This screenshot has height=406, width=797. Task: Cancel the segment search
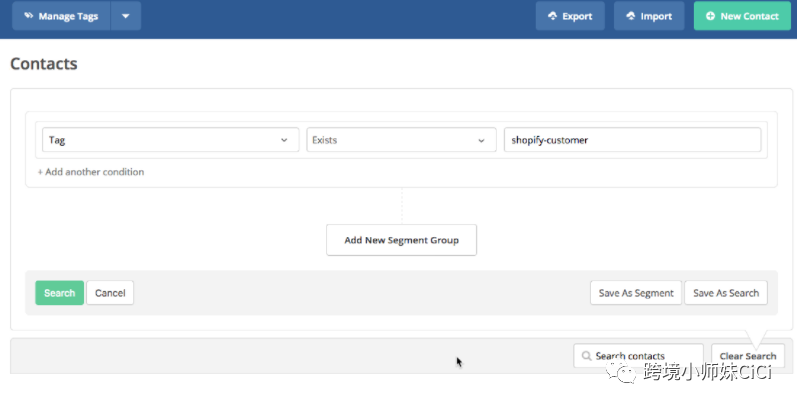(x=110, y=293)
